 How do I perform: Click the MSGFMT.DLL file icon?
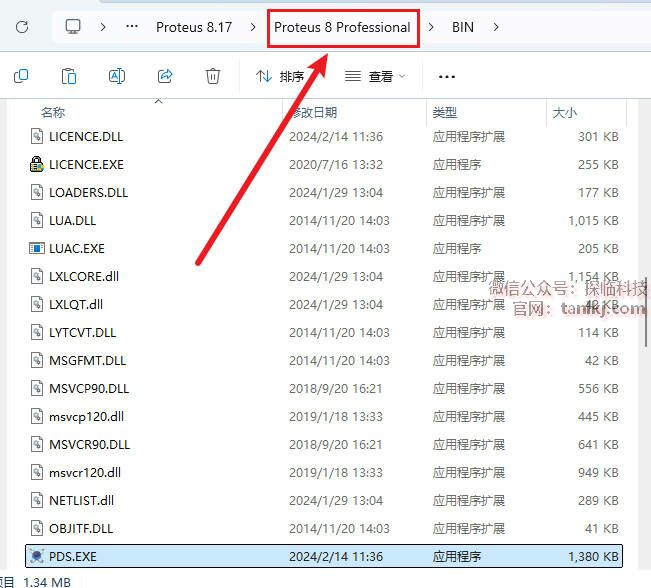(x=37, y=360)
